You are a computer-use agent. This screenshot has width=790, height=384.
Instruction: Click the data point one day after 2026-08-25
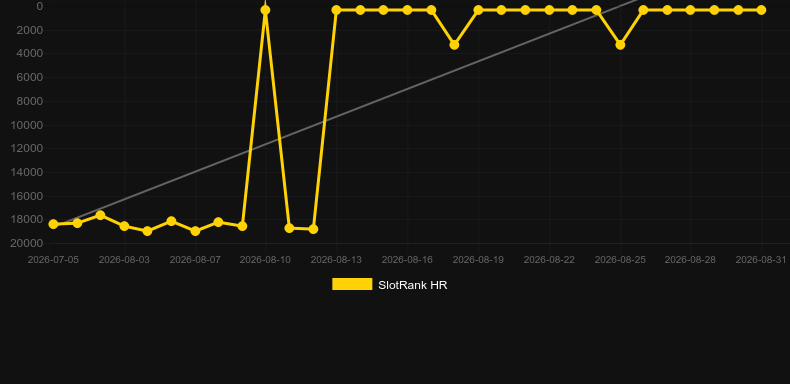(x=643, y=10)
